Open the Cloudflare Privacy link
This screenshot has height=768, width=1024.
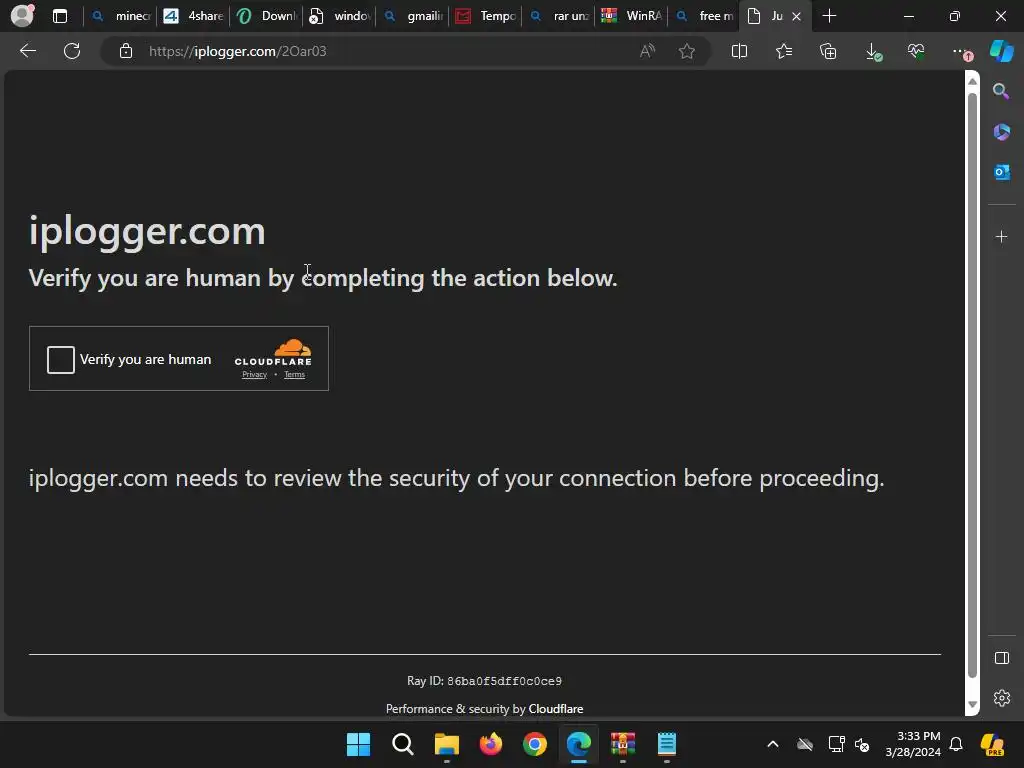pos(254,375)
